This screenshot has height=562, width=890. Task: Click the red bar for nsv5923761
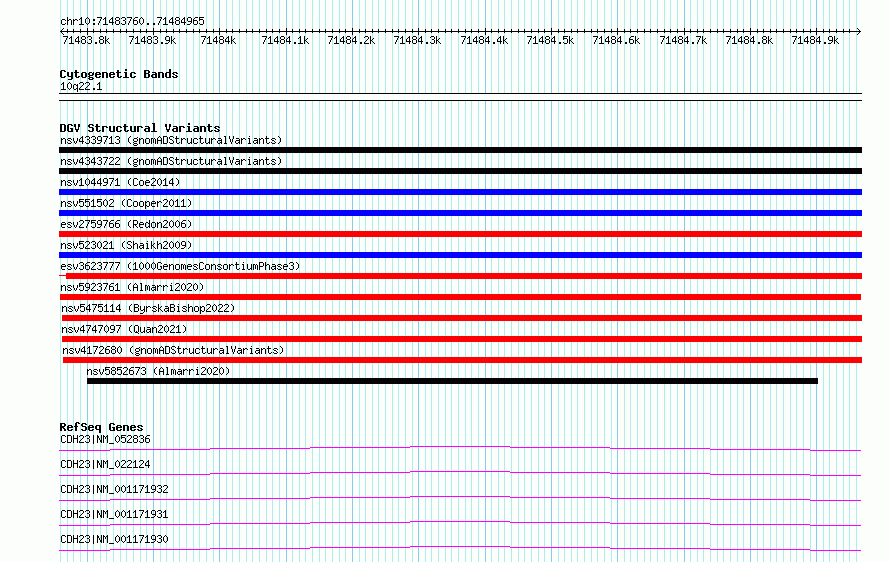[x=460, y=297]
